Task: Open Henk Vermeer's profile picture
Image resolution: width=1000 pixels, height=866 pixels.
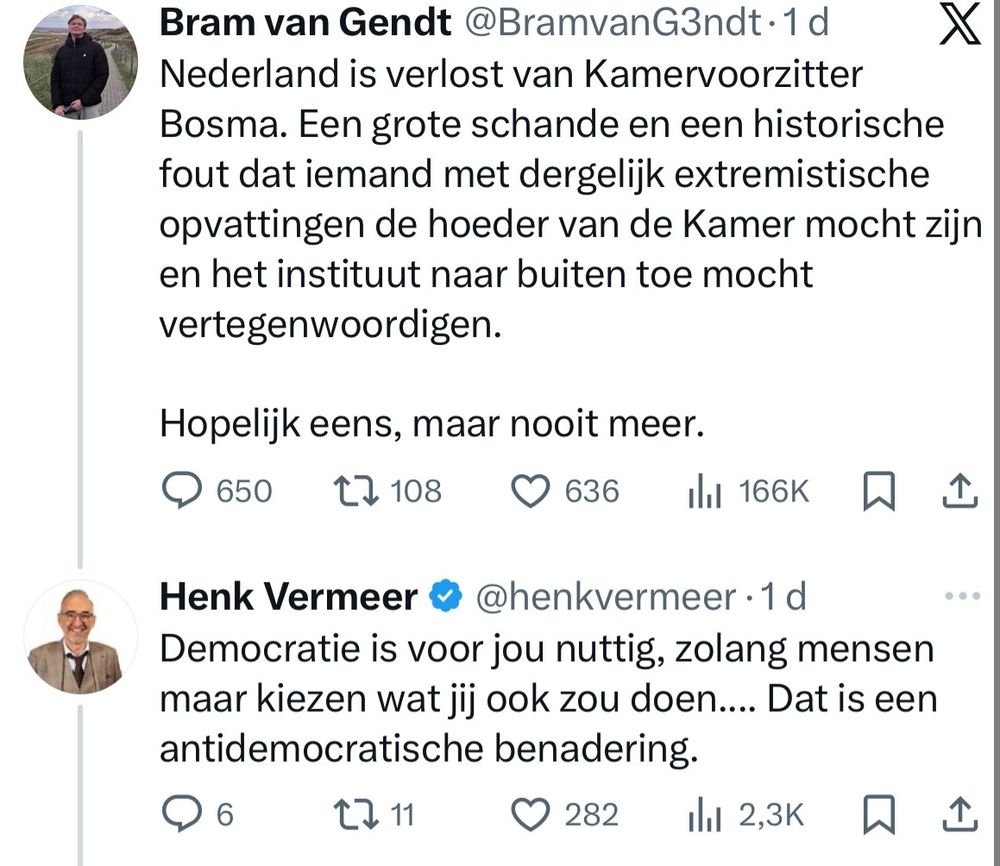Action: coord(79,637)
